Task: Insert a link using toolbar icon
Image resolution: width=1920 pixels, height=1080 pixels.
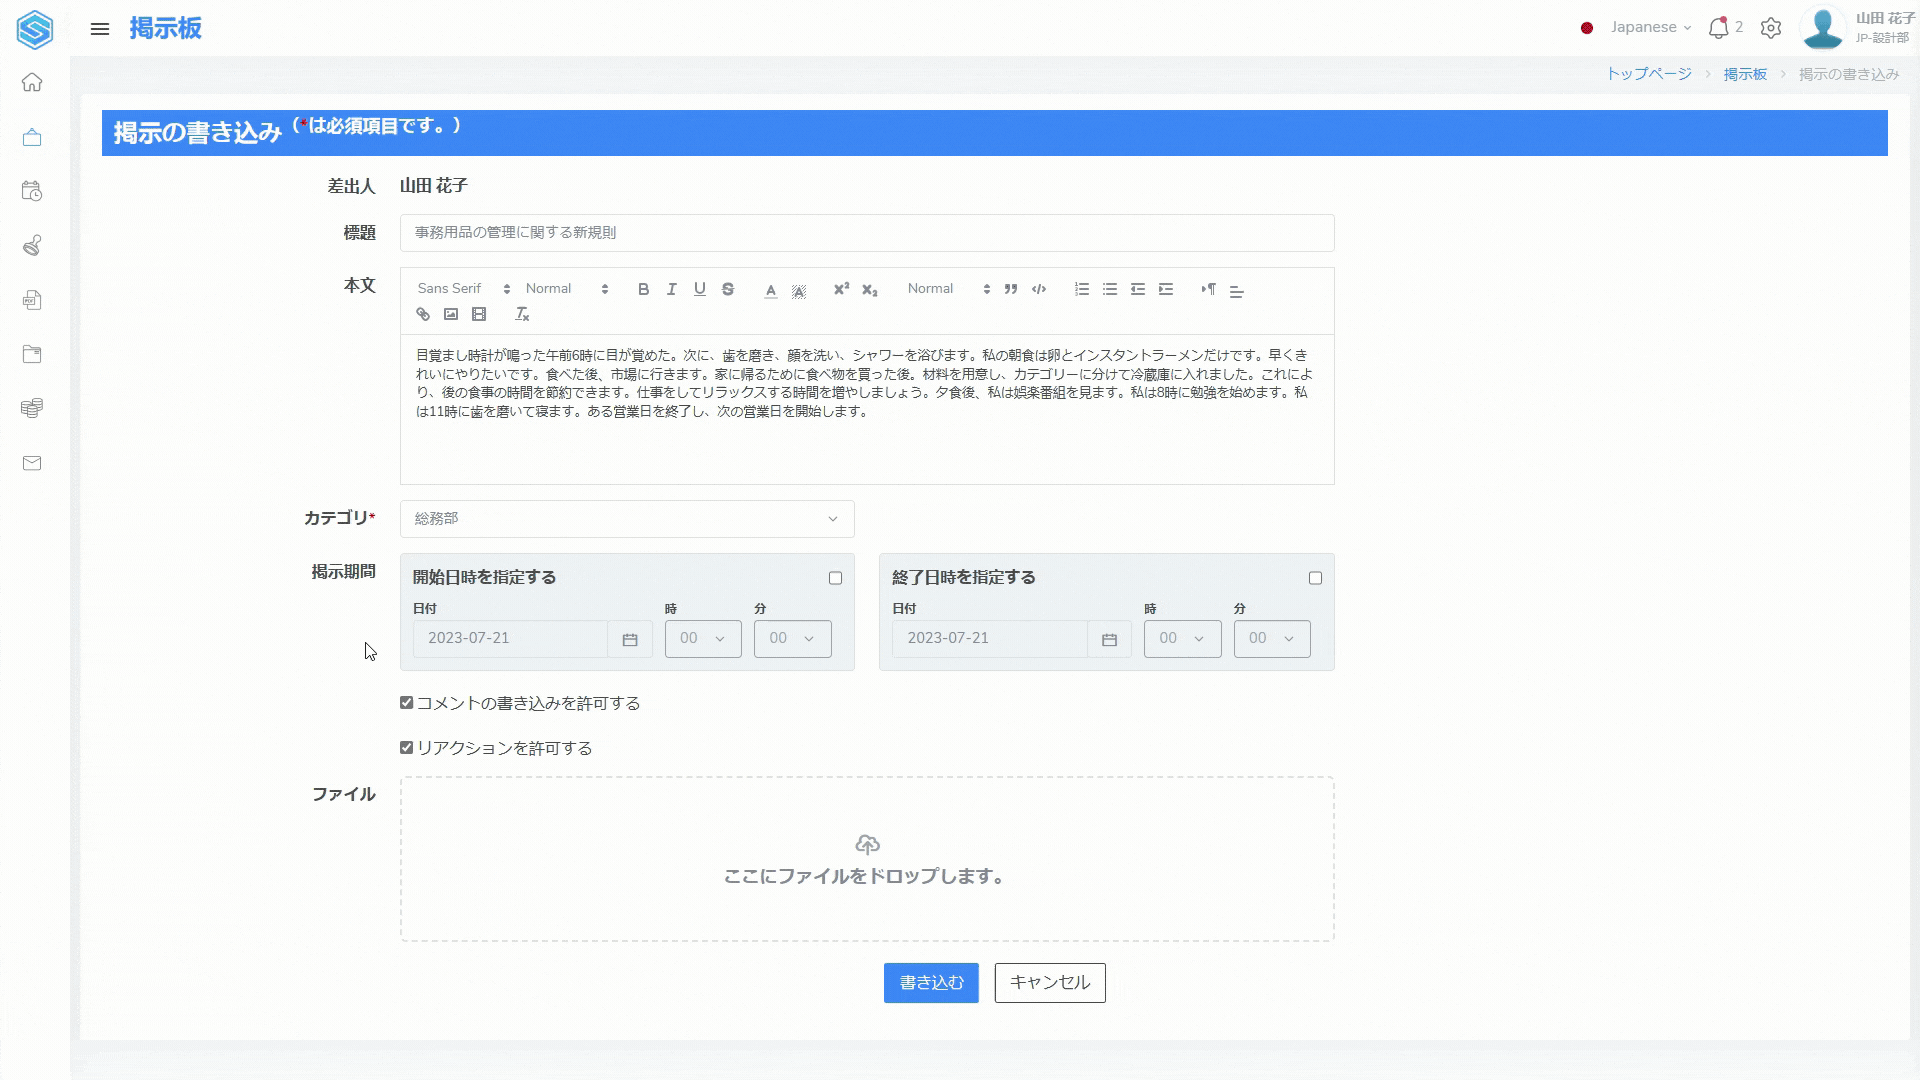Action: [423, 314]
